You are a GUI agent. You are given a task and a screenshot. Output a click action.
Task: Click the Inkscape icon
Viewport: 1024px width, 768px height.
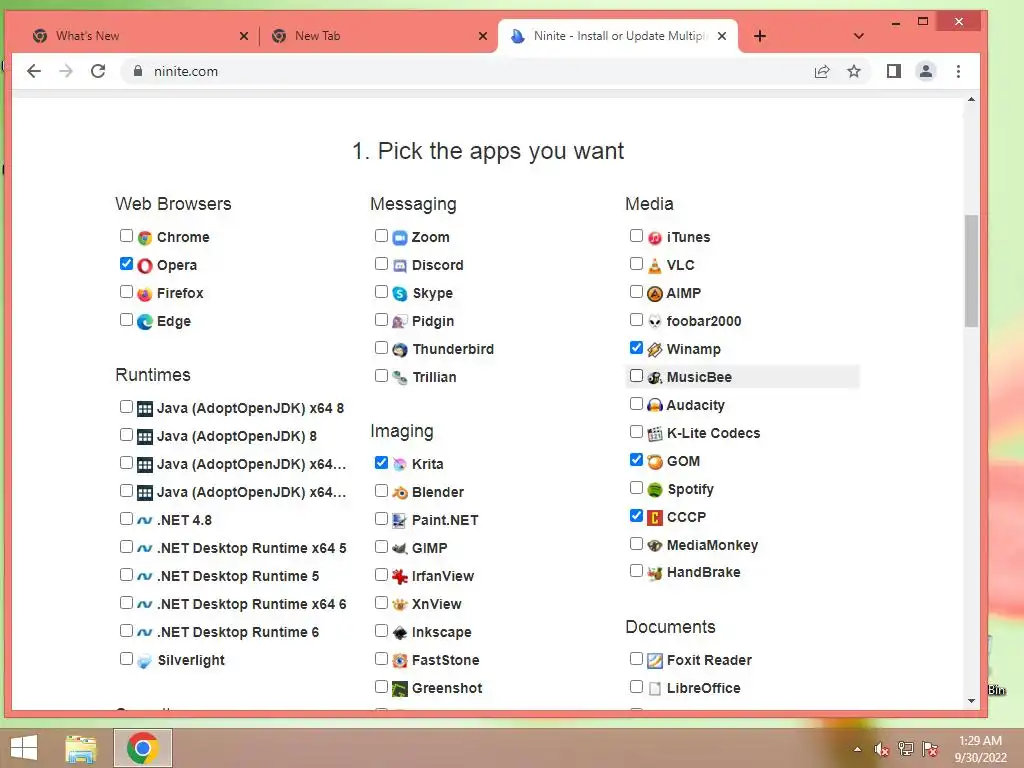click(x=400, y=633)
